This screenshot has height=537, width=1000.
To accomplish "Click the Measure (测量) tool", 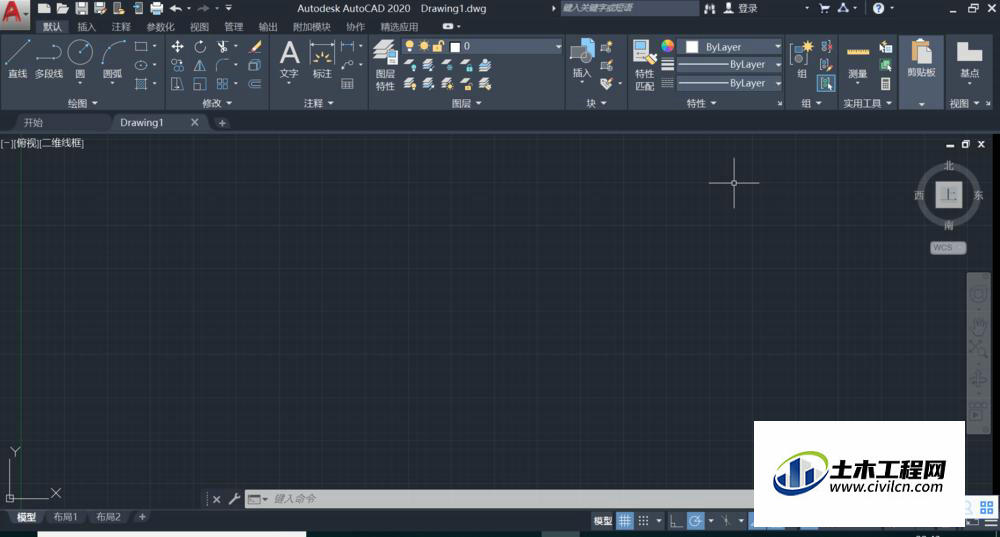I will tap(858, 62).
